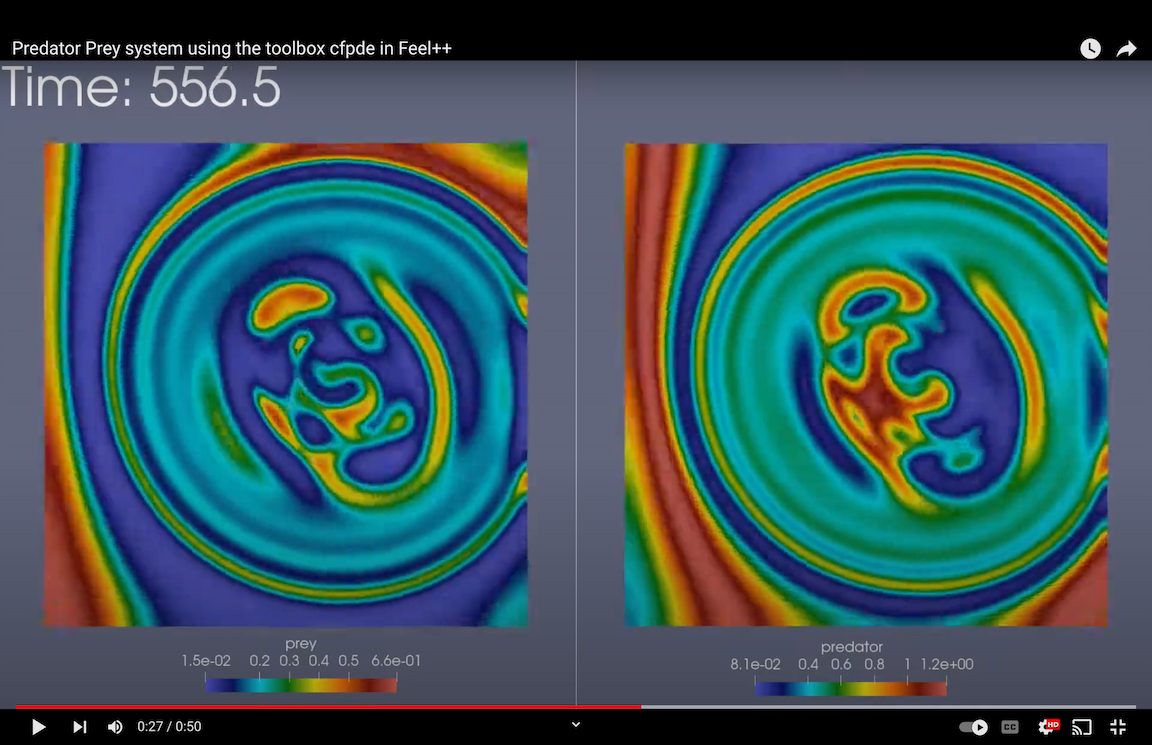Click the predator simulation plot
The width and height of the screenshot is (1152, 745).
866,385
